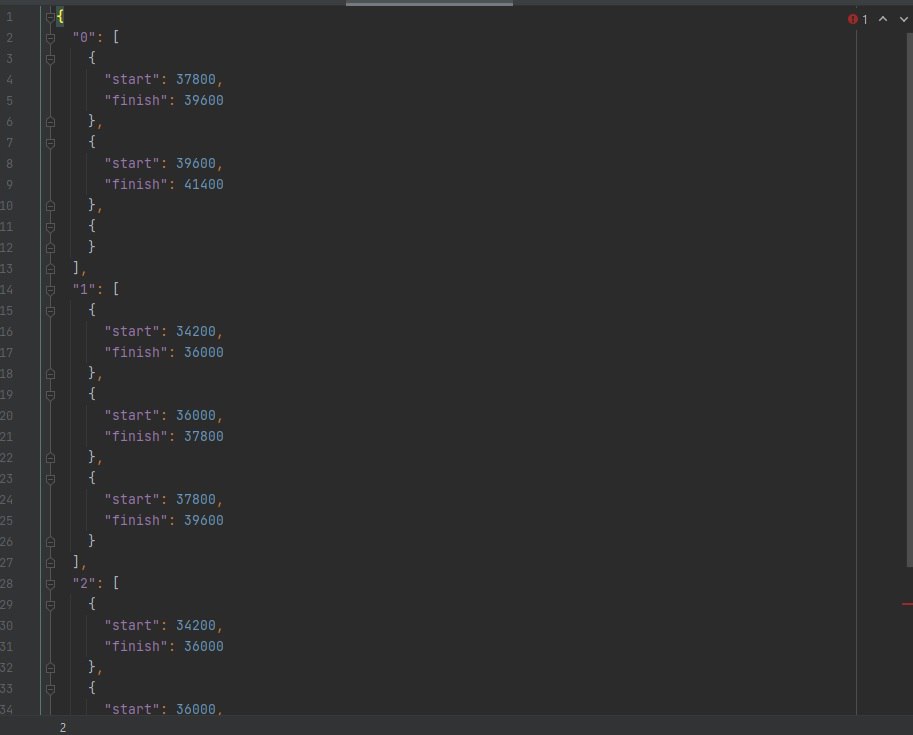Go to next highlighted error arrow
913x735 pixels.
click(x=904, y=19)
